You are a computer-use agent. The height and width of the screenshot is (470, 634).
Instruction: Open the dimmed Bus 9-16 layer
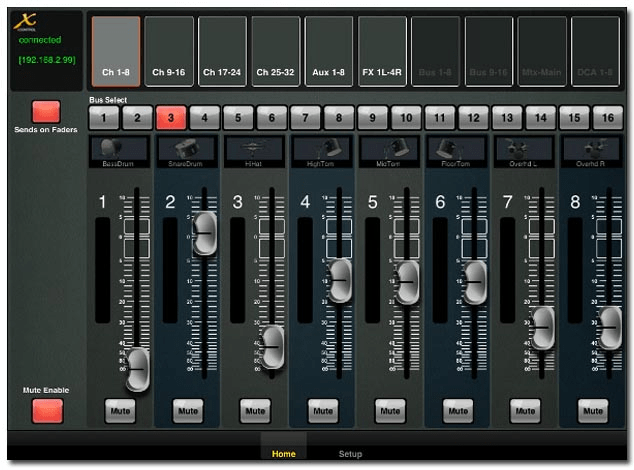point(489,51)
